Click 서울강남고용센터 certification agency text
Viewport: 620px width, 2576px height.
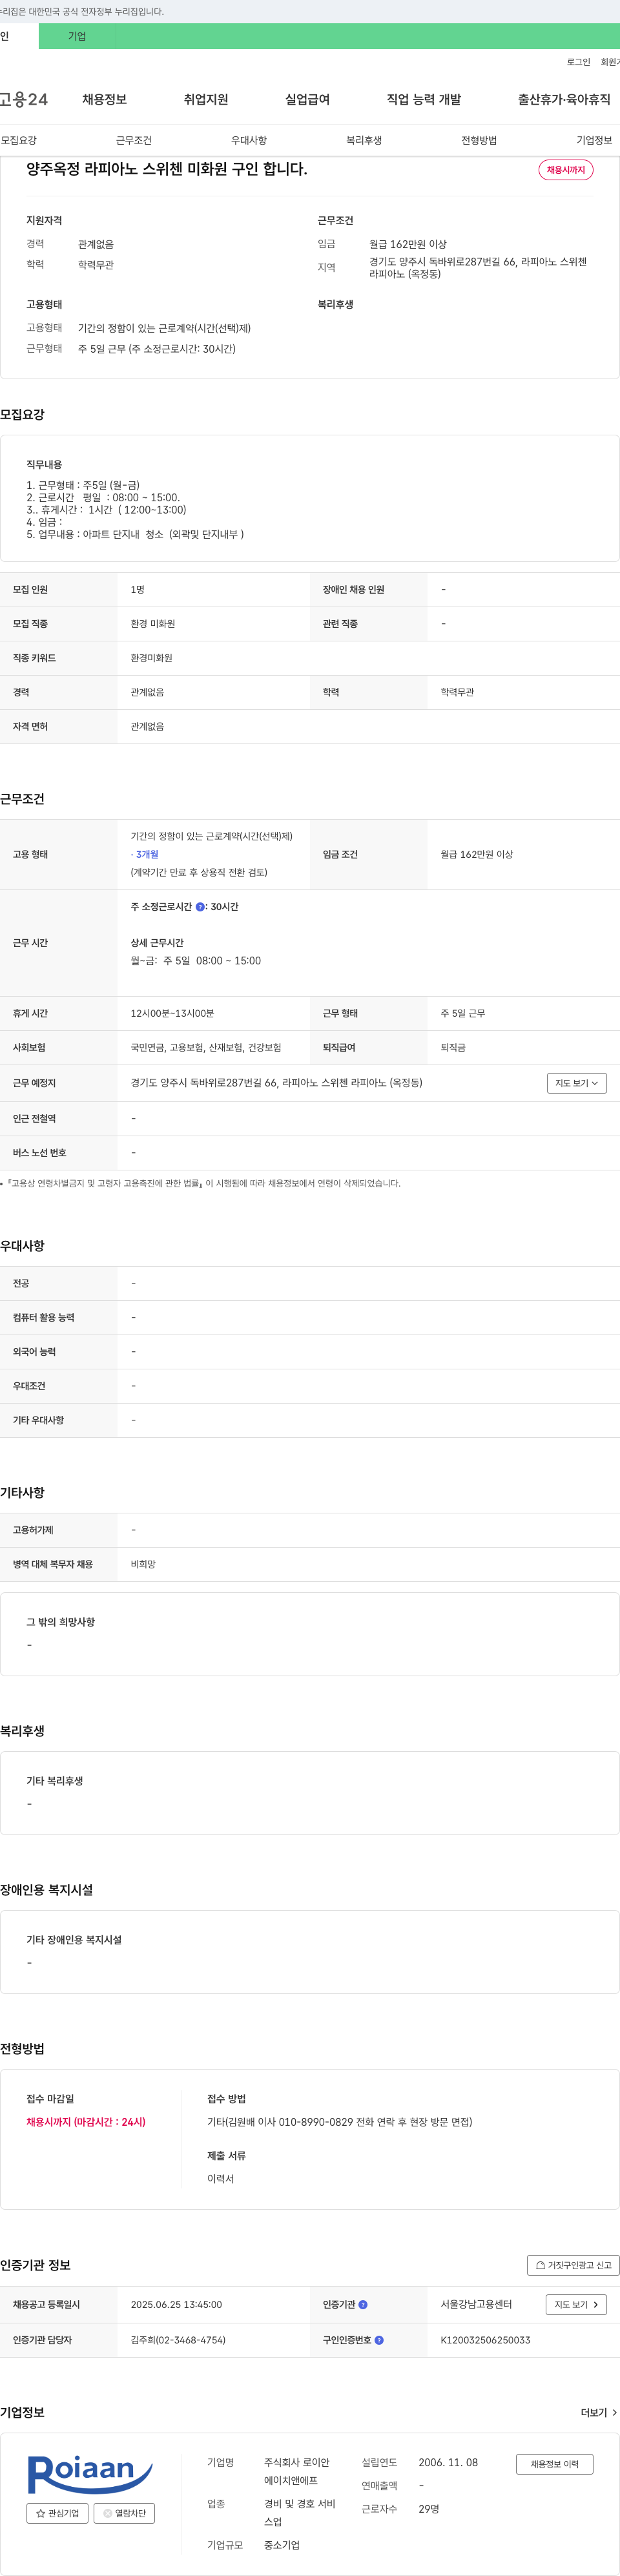[x=476, y=2304]
